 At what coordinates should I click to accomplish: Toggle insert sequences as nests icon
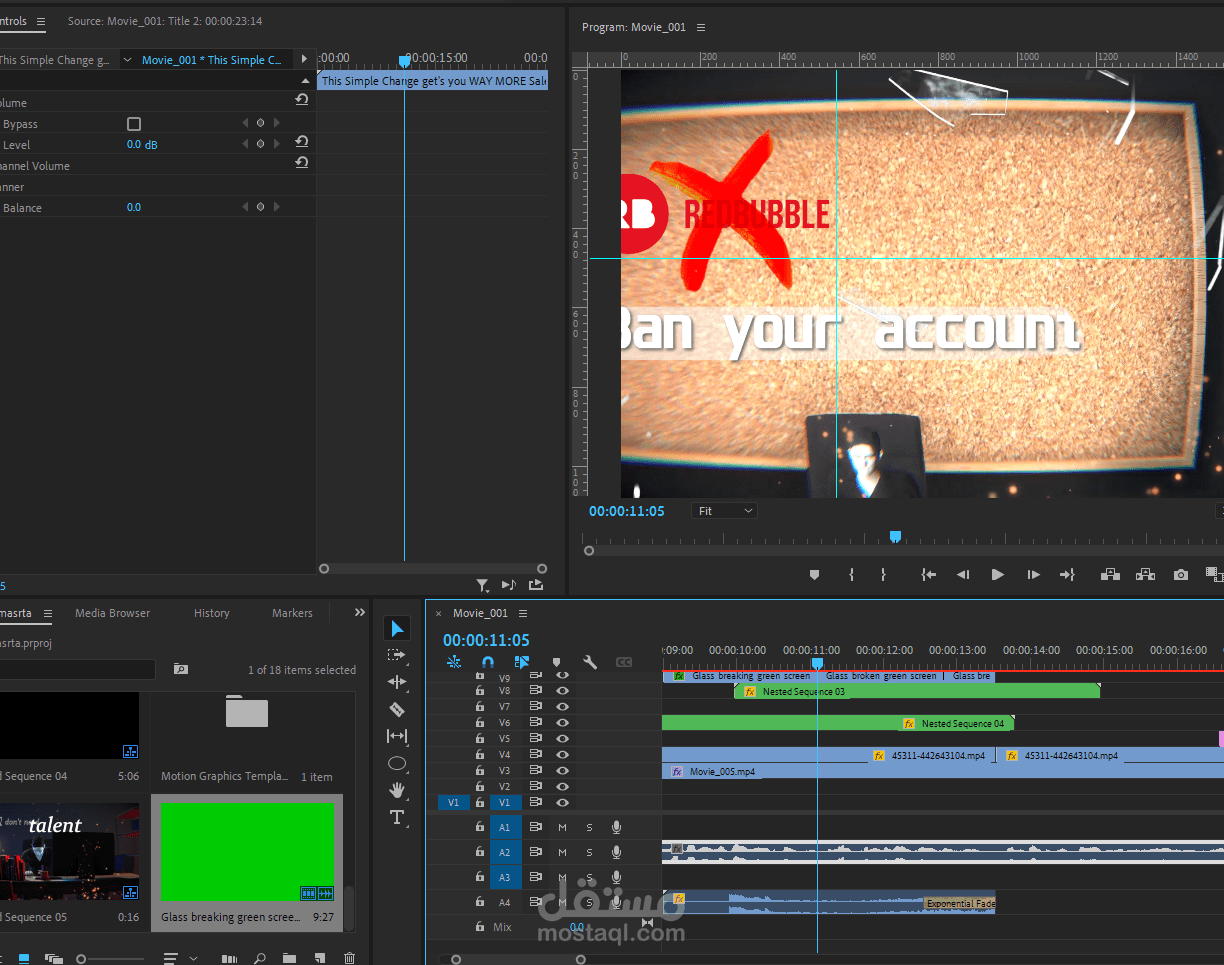(x=454, y=662)
